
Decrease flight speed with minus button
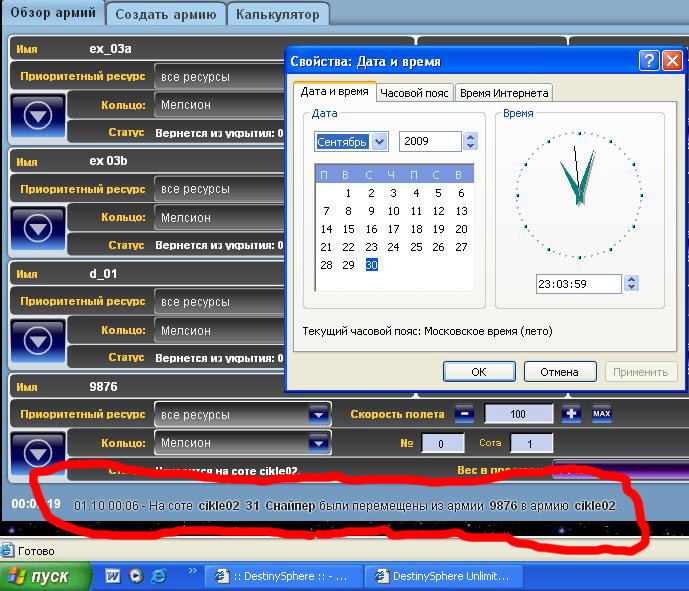(x=464, y=414)
